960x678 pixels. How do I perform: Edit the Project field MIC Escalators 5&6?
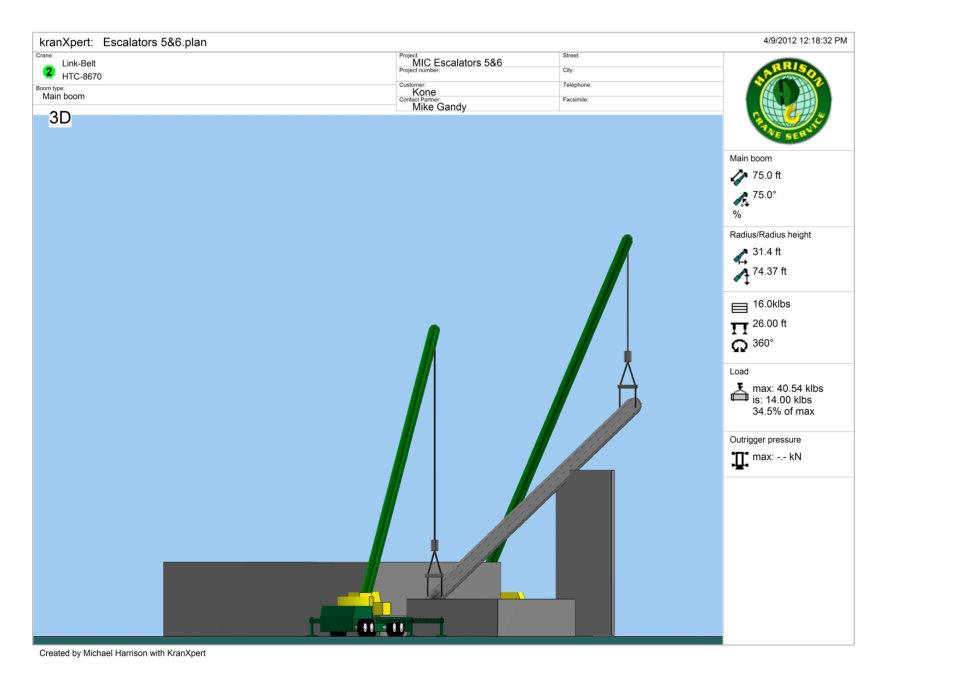coord(456,60)
